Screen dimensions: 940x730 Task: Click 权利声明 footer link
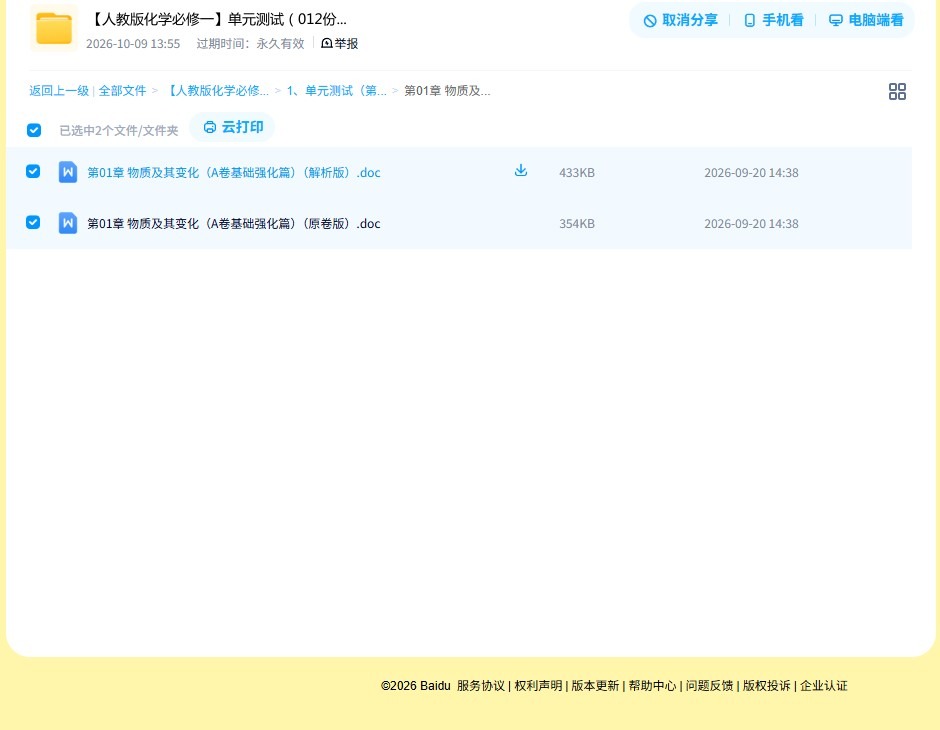coord(538,686)
